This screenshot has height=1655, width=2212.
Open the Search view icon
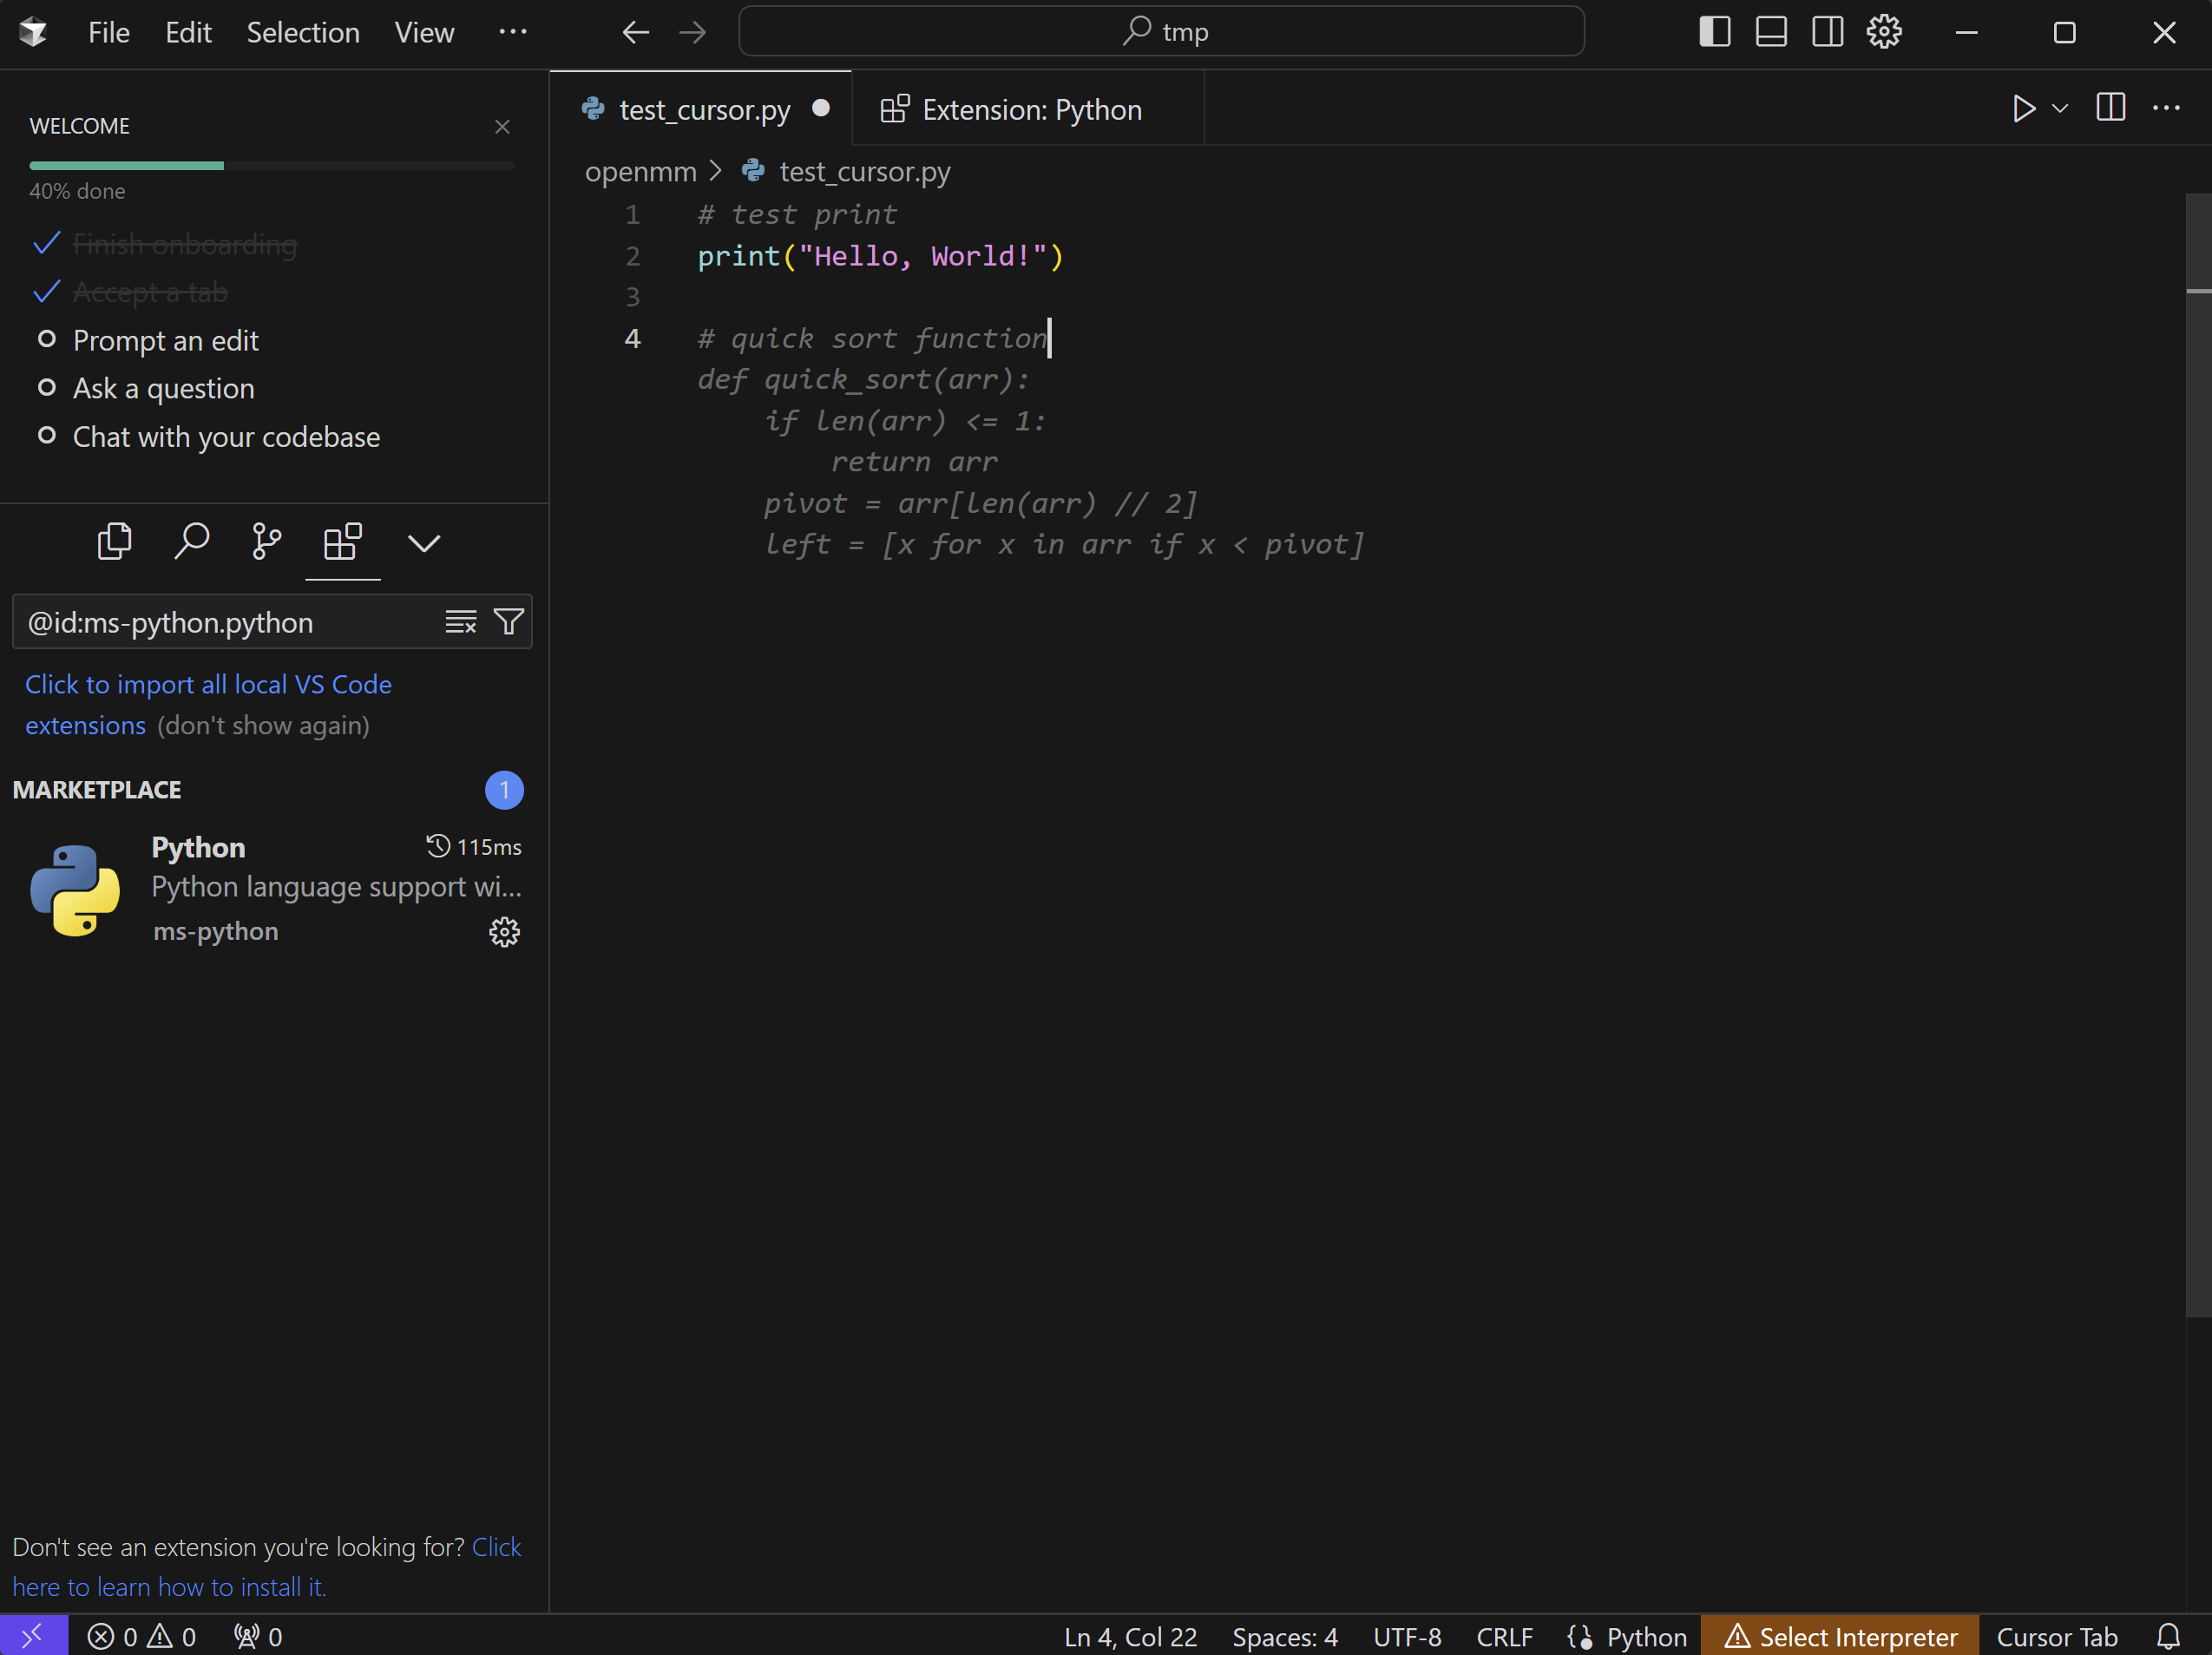click(191, 542)
